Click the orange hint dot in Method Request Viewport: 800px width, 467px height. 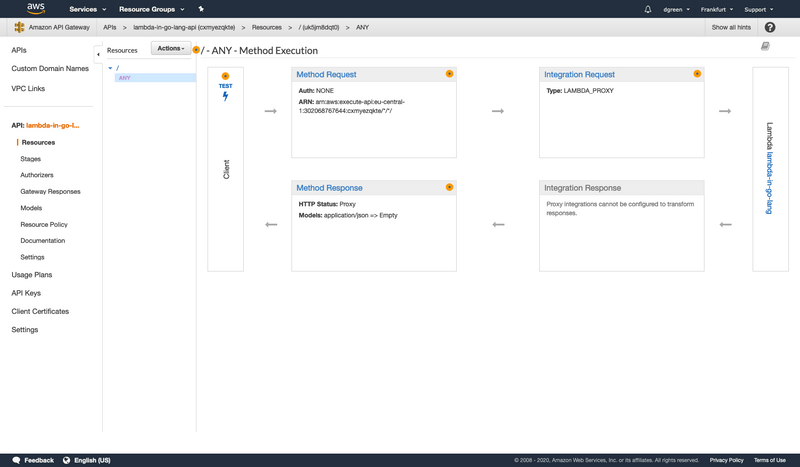[x=449, y=74]
